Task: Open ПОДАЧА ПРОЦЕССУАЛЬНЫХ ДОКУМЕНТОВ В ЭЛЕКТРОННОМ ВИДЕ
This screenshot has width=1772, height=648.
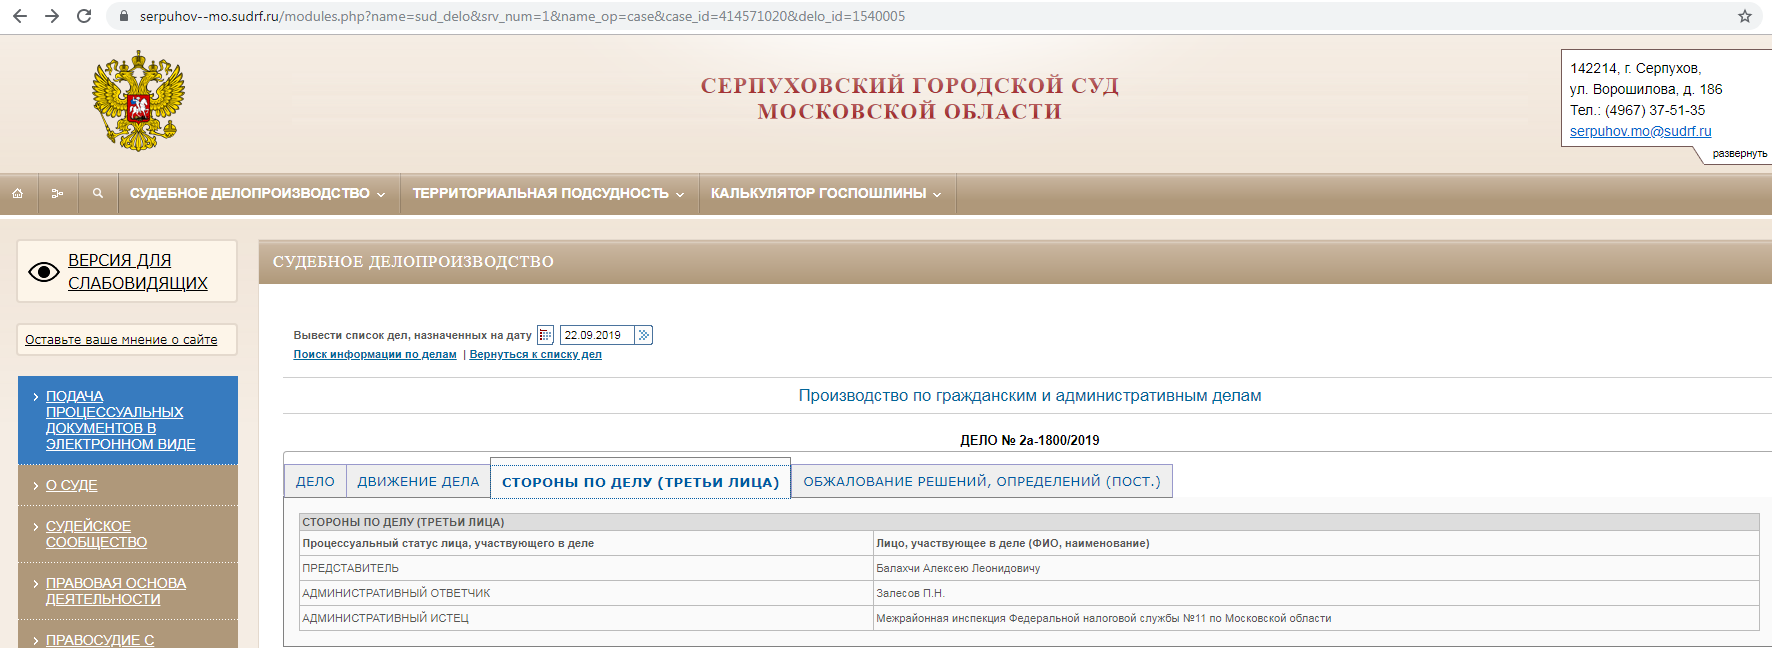Action: click(121, 420)
